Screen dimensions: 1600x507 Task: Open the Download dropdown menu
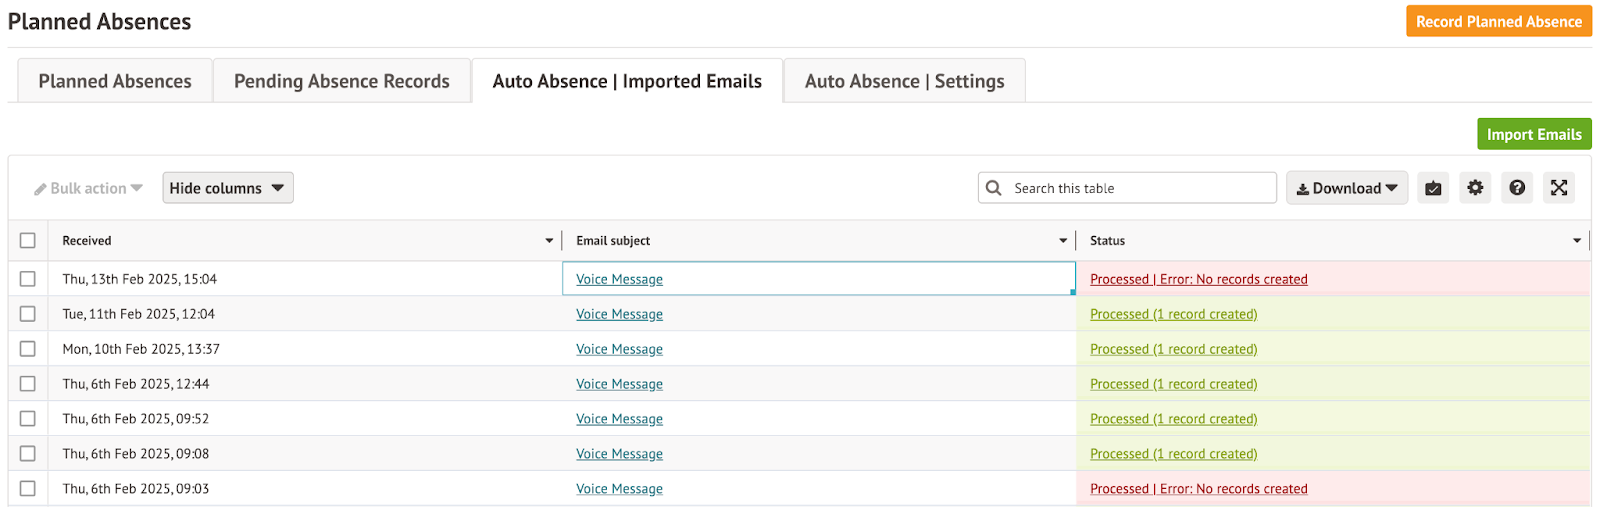[1346, 188]
